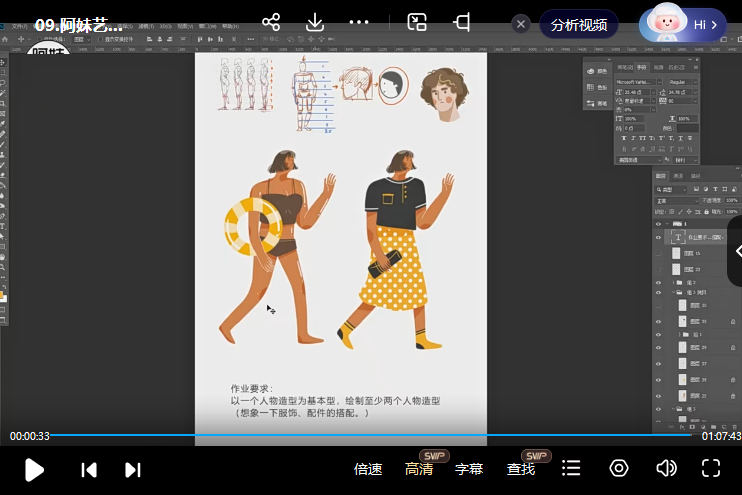
Task: Open the share options
Action: coord(271,22)
